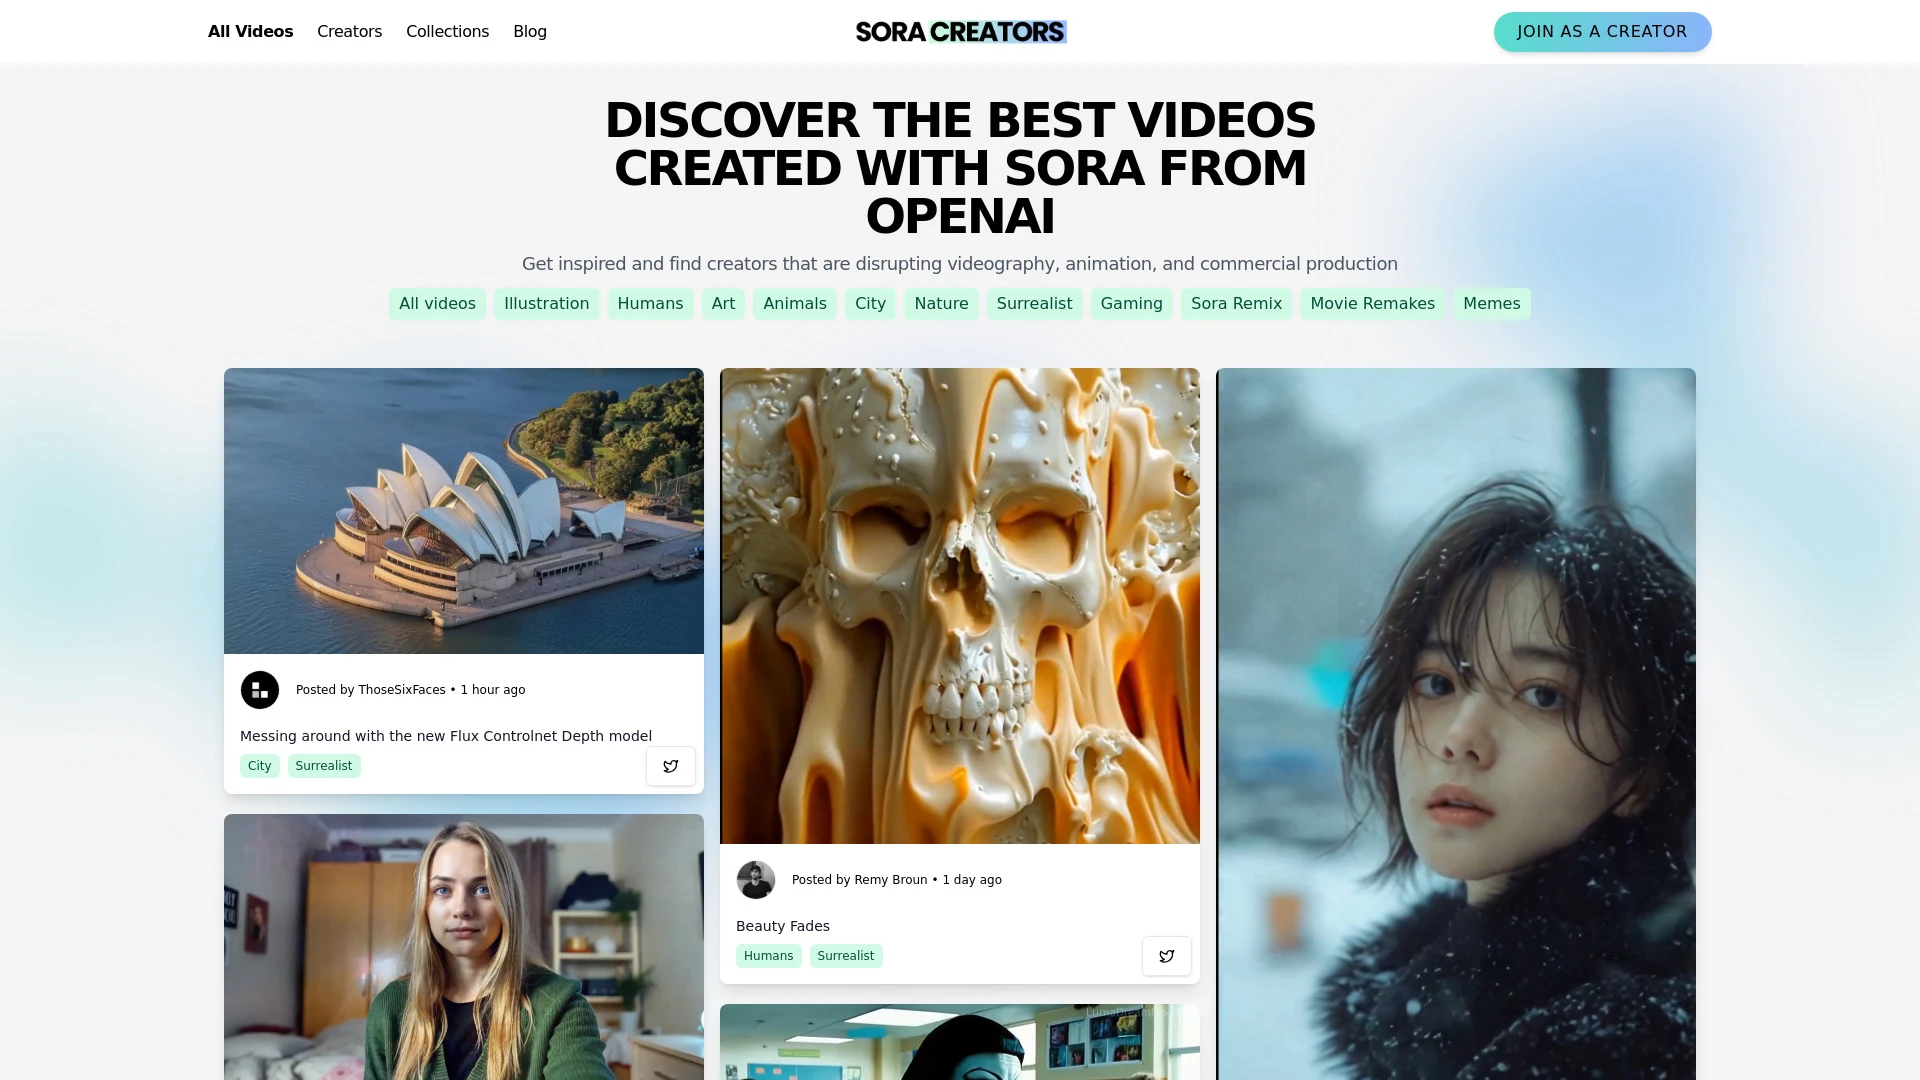This screenshot has height=1080, width=1920.
Task: Click the Sora Creators logo icon
Action: pyautogui.click(x=960, y=32)
